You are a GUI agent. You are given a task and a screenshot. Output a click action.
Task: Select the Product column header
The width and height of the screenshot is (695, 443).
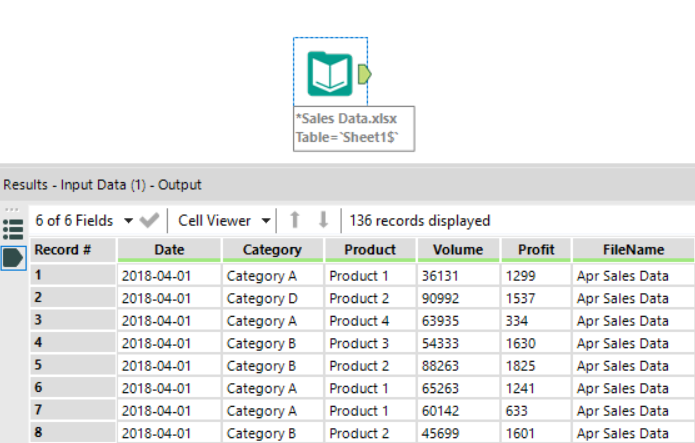(x=370, y=250)
